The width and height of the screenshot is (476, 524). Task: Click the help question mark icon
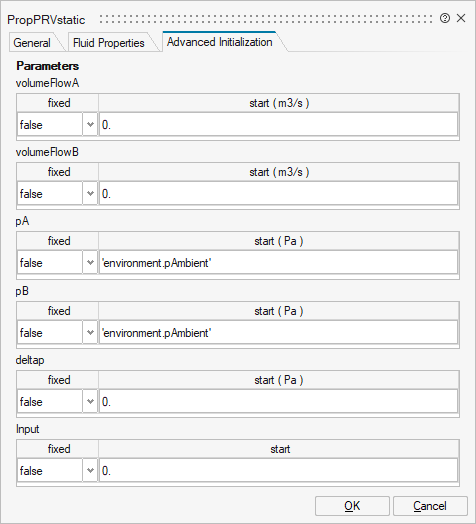445,18
